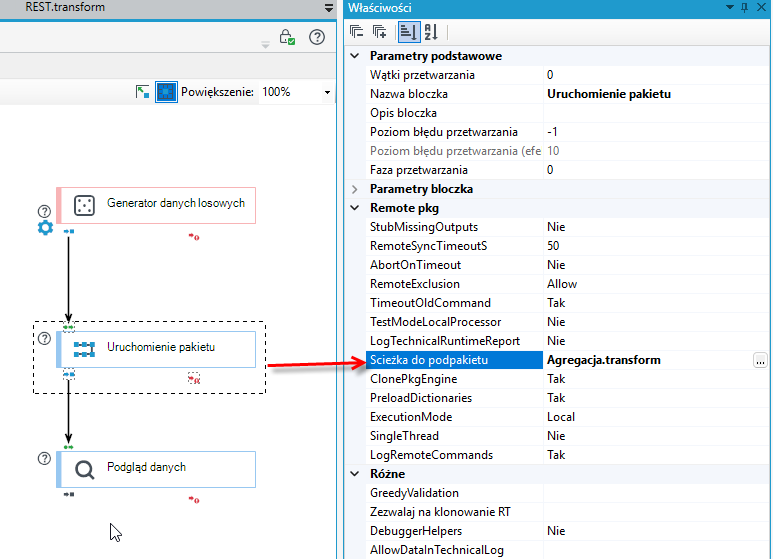Edit RemoteSyncTimeoutS value 50

[x=656, y=246]
